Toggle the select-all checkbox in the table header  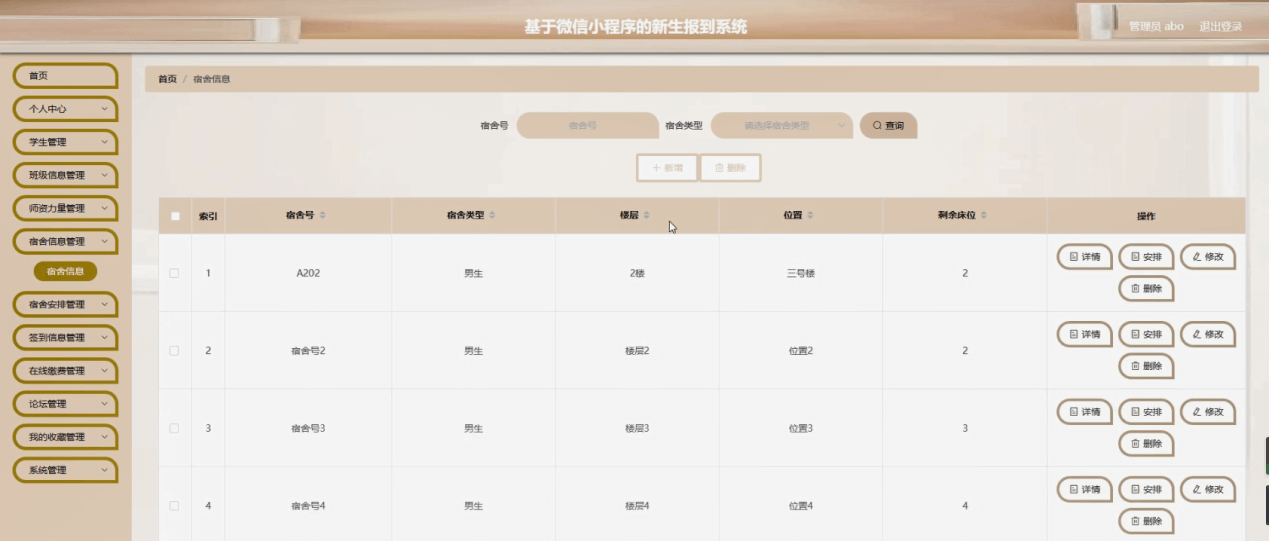click(x=175, y=216)
